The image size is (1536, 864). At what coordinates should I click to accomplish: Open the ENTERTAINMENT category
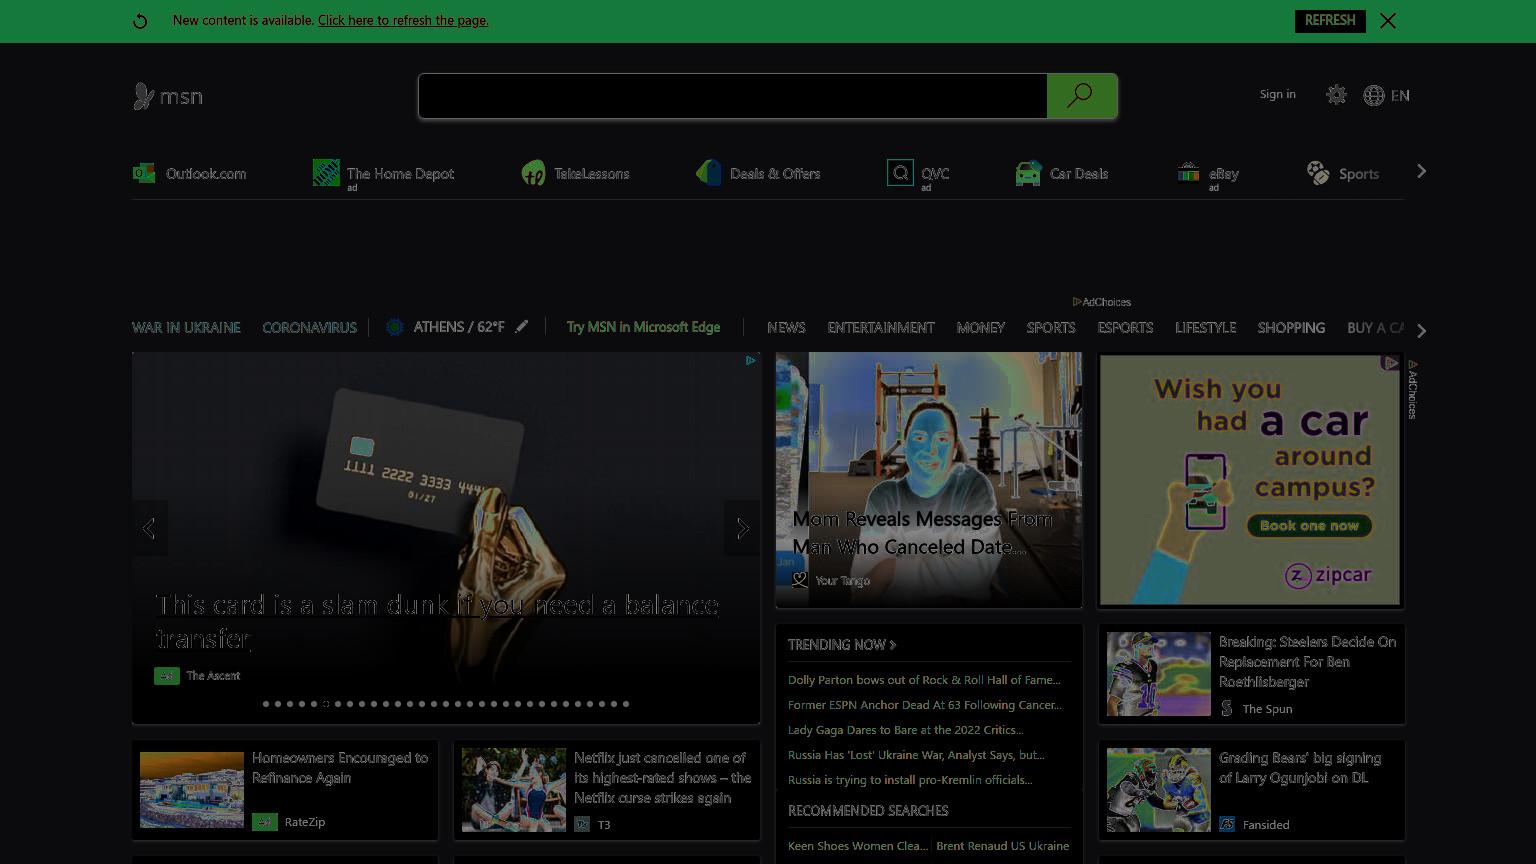pyautogui.click(x=881, y=328)
